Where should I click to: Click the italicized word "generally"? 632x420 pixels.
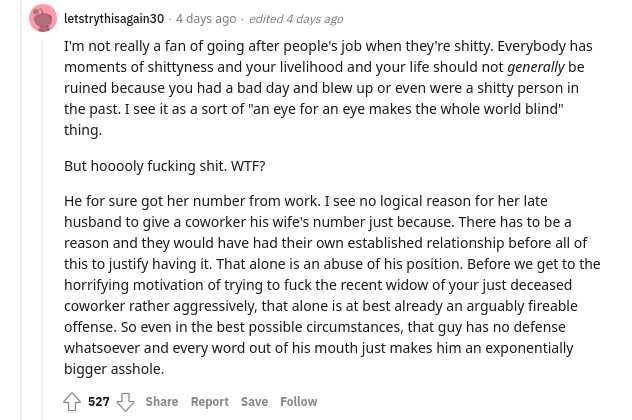(x=536, y=67)
